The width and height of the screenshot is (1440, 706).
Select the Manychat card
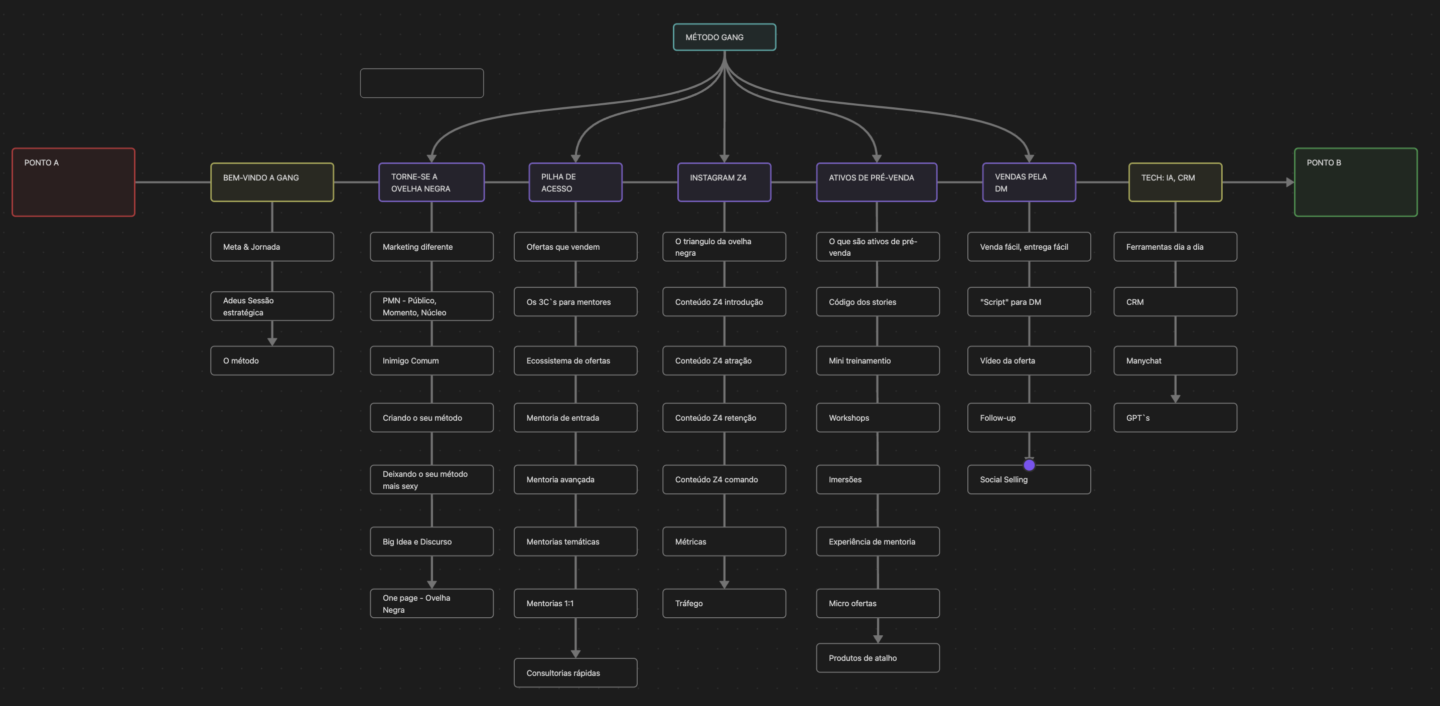click(1175, 361)
